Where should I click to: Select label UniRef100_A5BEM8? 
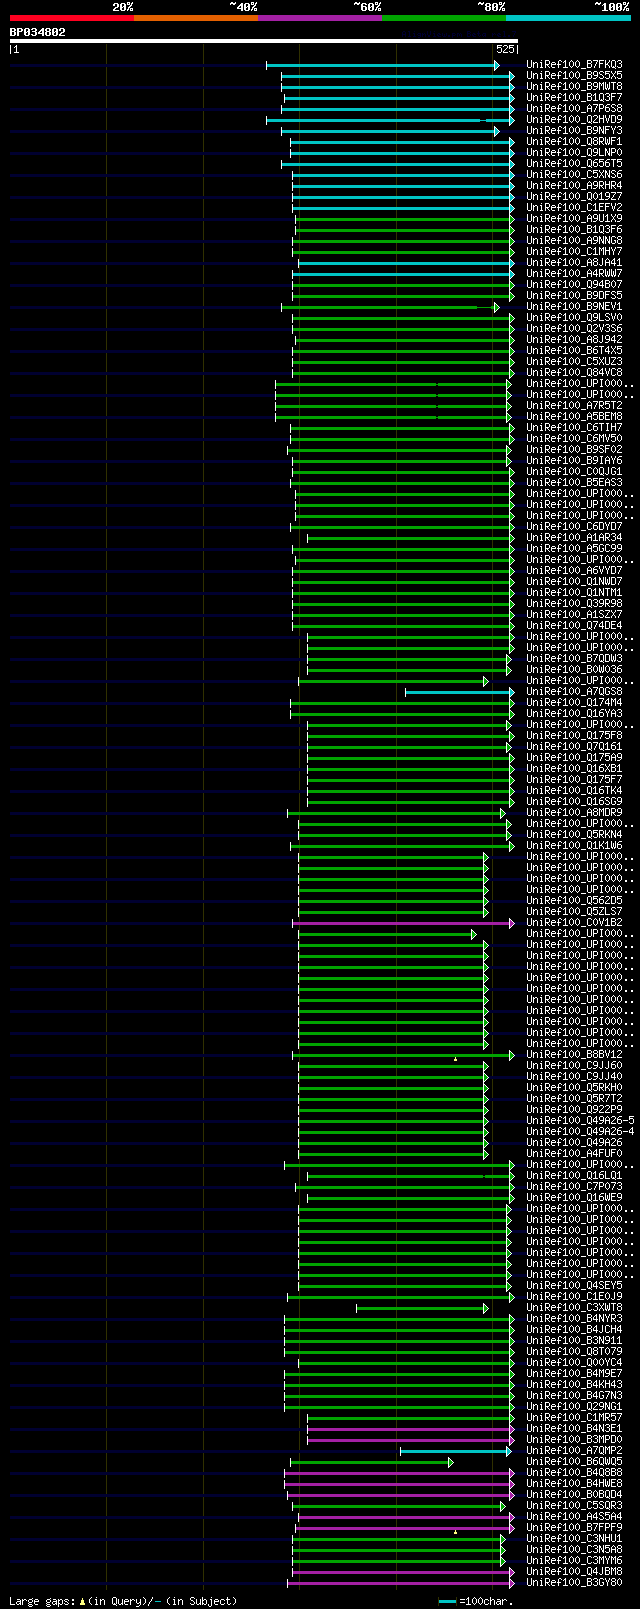tap(574, 417)
